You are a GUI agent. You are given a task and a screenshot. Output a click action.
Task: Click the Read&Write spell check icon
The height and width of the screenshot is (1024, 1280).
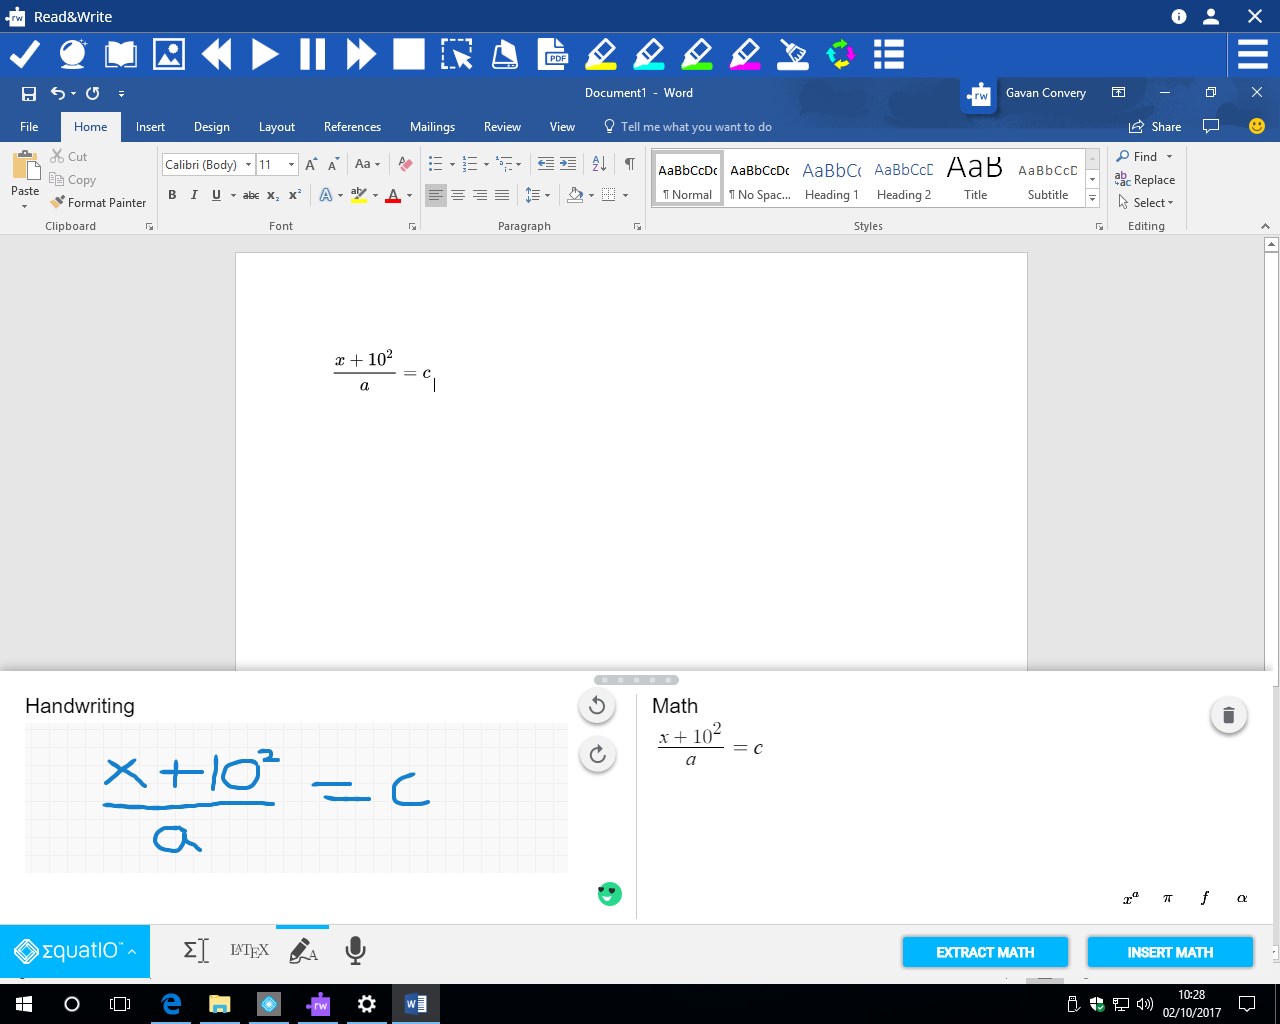click(24, 54)
